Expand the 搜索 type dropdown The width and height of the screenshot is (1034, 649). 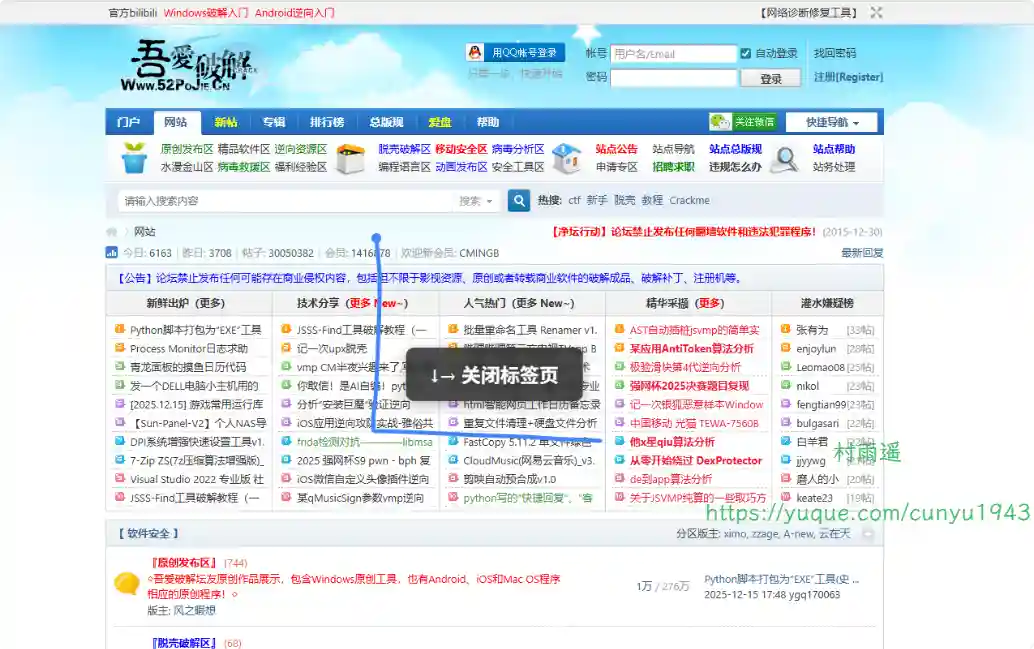(476, 201)
